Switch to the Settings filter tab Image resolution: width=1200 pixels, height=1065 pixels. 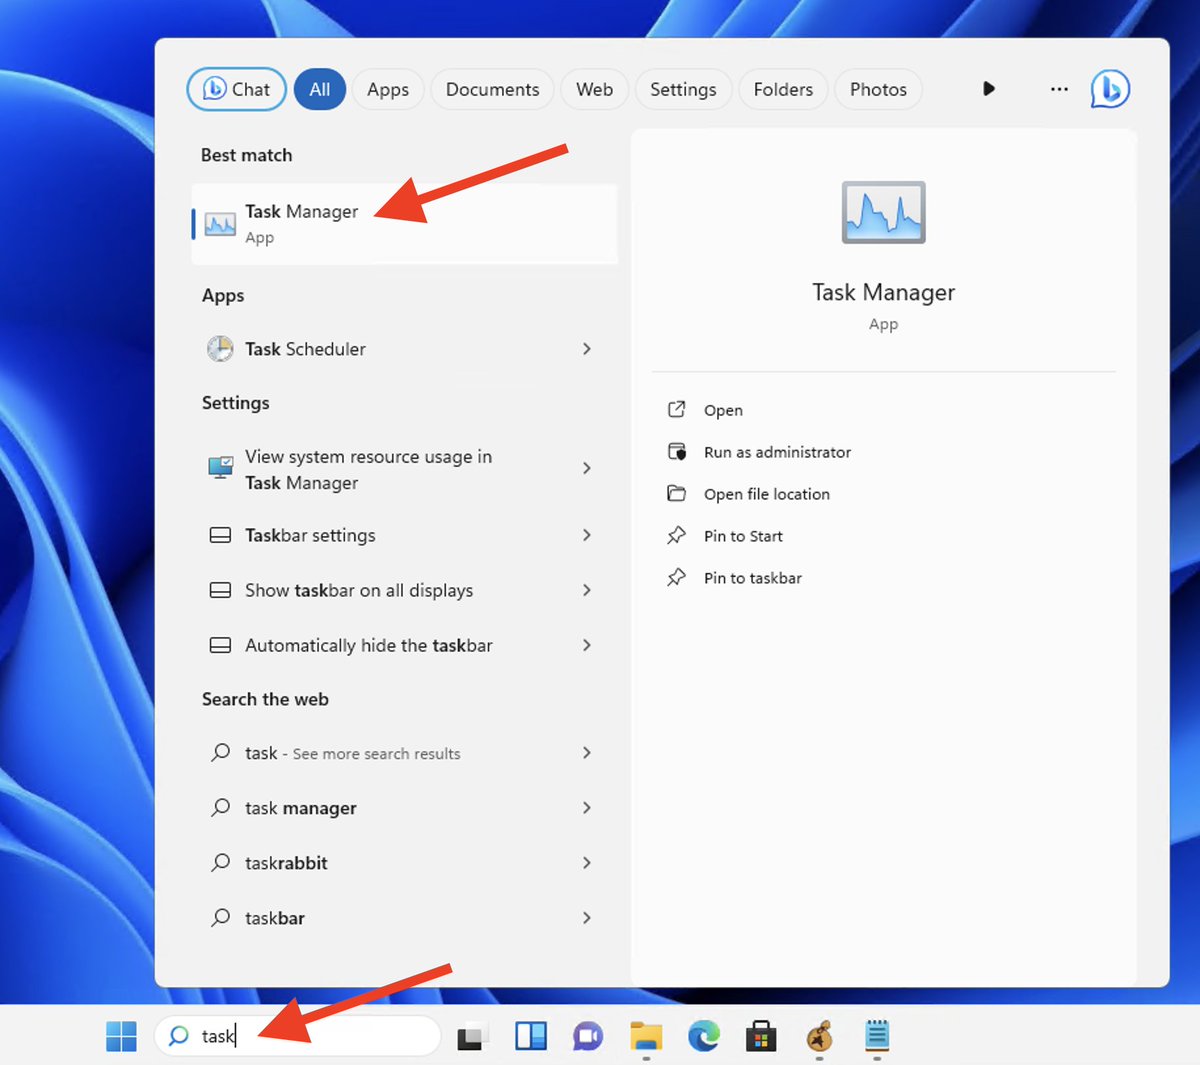683,89
